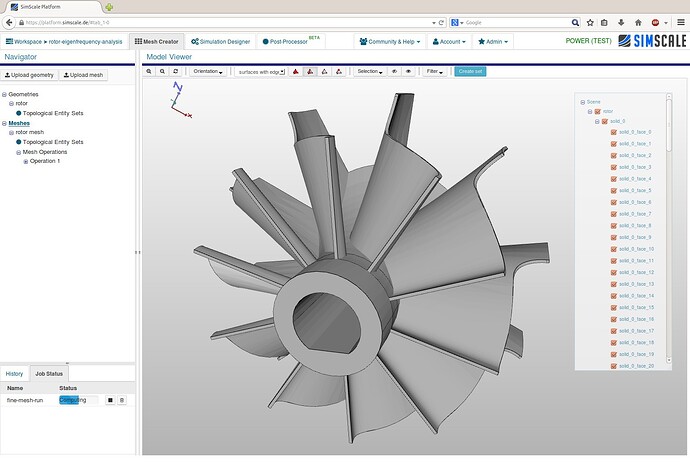This screenshot has width=690, height=462.
Task: Toggle the rotor checkbox in scene tree
Action: pyautogui.click(x=598, y=111)
